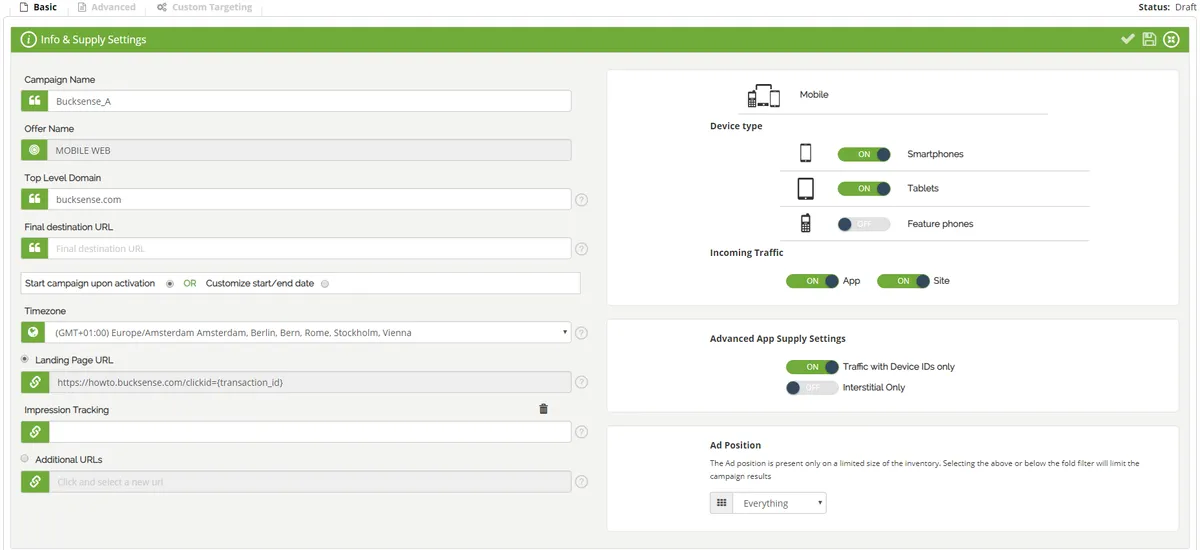The image size is (1200, 550).
Task: Open help for Impression Tracking
Action: click(582, 432)
